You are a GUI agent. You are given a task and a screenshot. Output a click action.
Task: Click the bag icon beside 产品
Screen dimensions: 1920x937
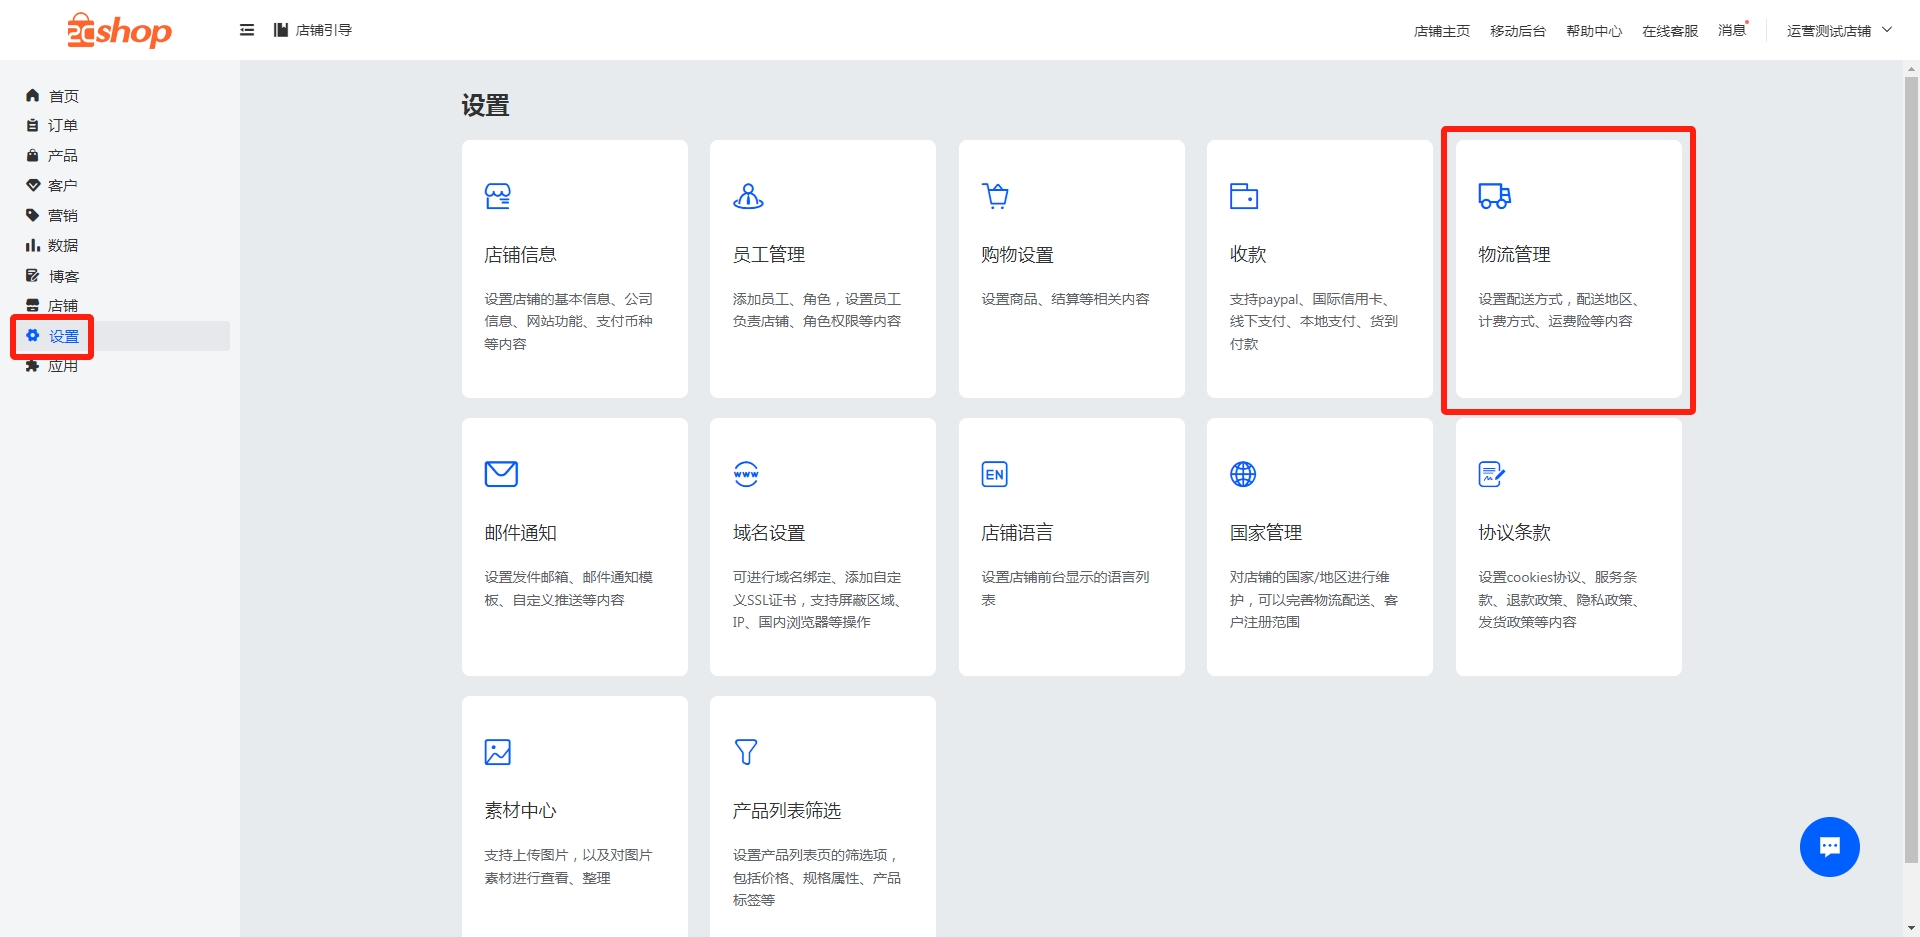(32, 155)
